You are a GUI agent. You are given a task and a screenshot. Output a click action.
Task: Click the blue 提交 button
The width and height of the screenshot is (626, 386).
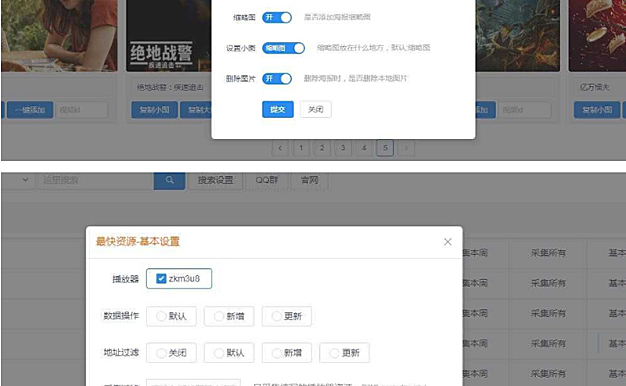click(x=278, y=109)
